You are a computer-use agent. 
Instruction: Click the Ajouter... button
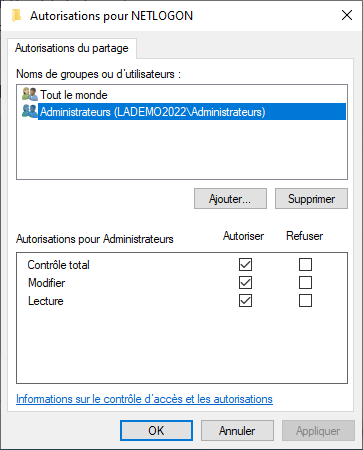pos(230,199)
